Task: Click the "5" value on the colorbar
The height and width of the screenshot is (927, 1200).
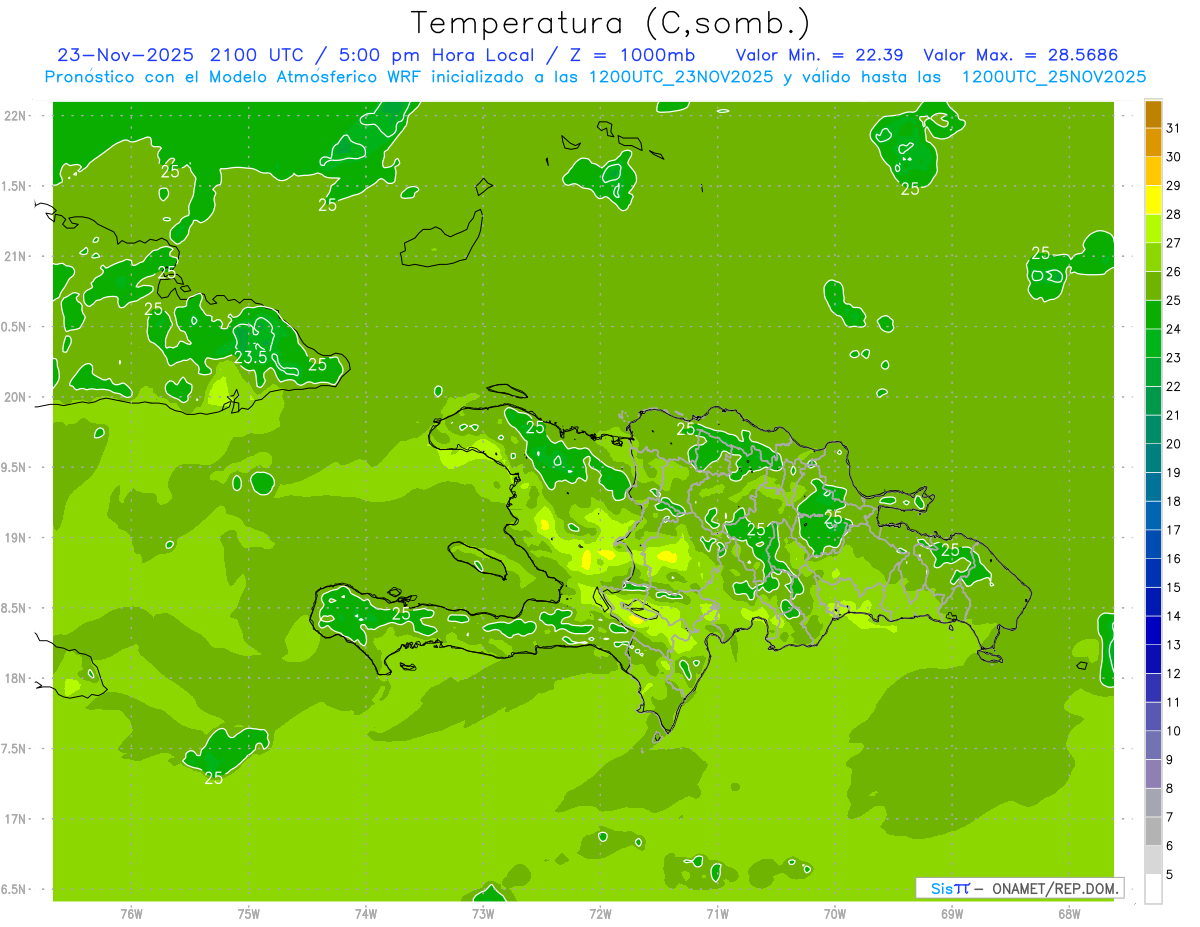Action: [x=1170, y=875]
